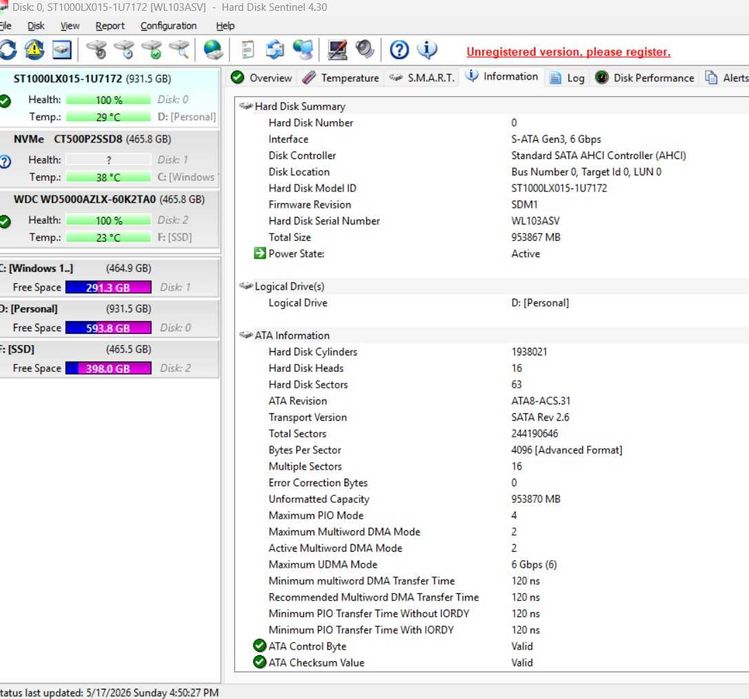Image resolution: width=749 pixels, height=699 pixels.
Task: Click the Bytes Per Sector 4096 value
Action: 567,450
